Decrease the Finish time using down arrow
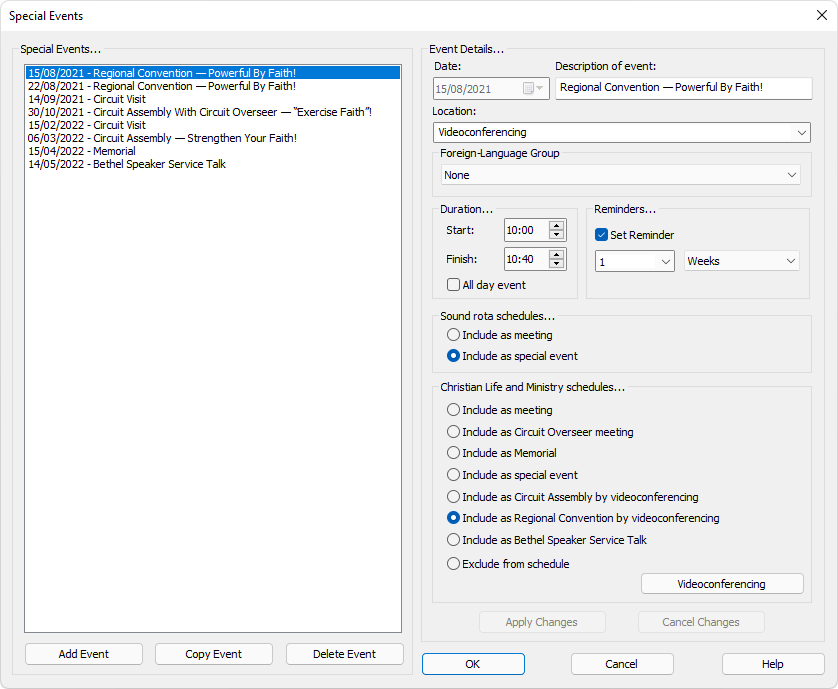Screen dimensions: 838x689 pos(557,265)
